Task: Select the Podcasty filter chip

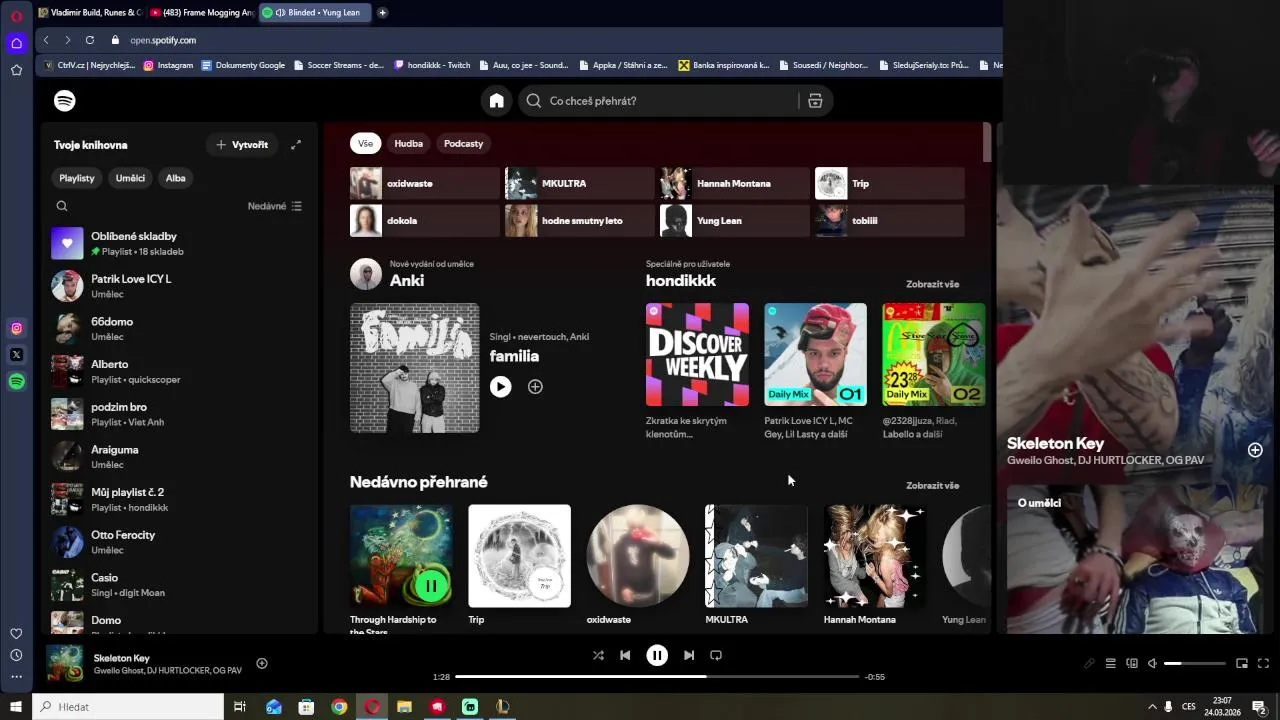Action: tap(463, 144)
